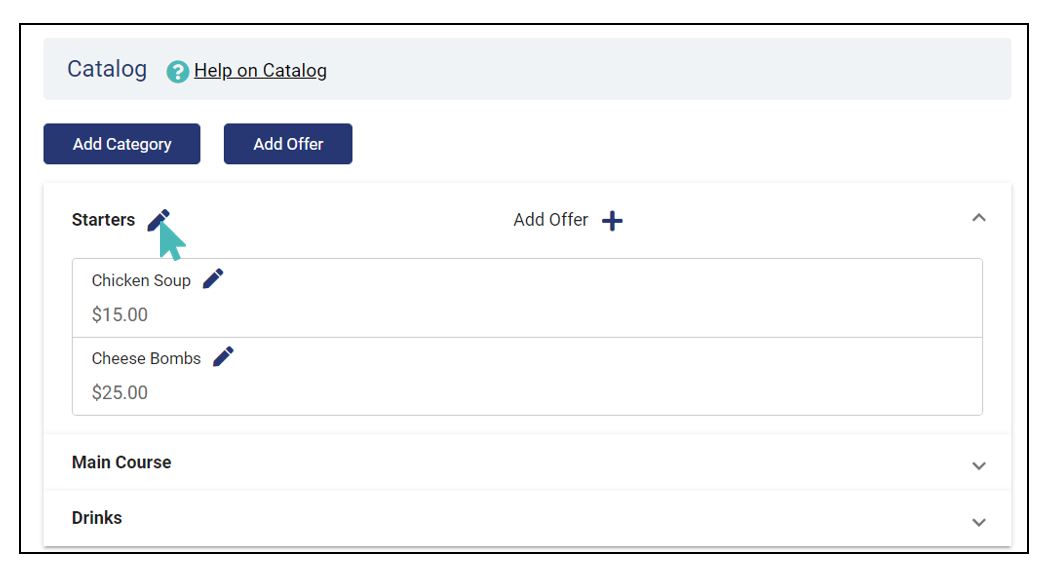
Task: Select the Main Course category title
Action: click(x=121, y=462)
